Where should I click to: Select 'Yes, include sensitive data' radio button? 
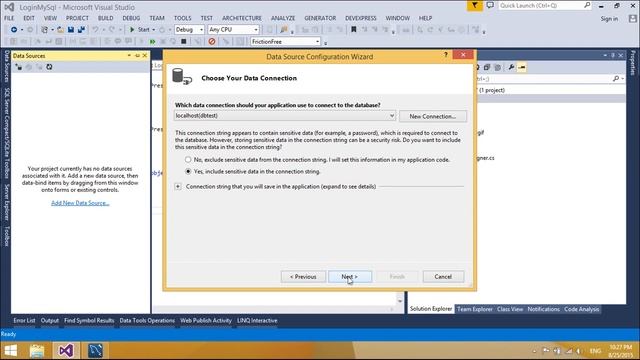[x=188, y=171]
